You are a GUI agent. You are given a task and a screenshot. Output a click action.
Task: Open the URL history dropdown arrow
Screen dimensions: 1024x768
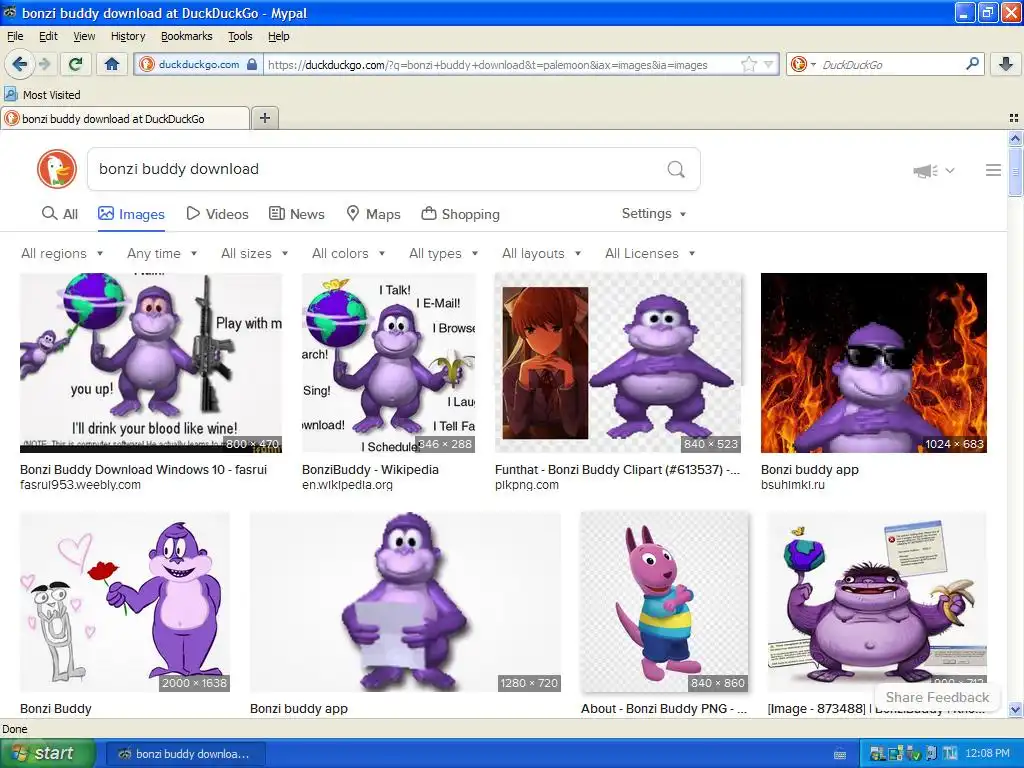769,64
